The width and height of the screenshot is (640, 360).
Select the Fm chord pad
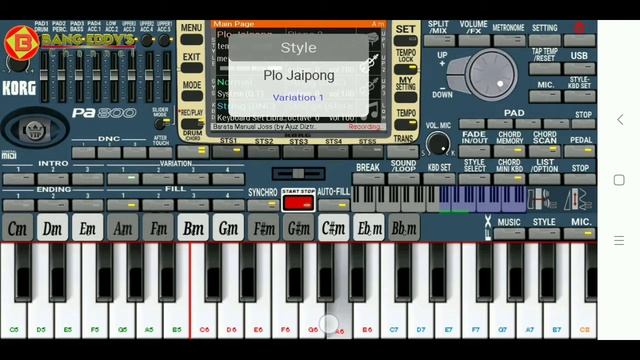click(158, 228)
